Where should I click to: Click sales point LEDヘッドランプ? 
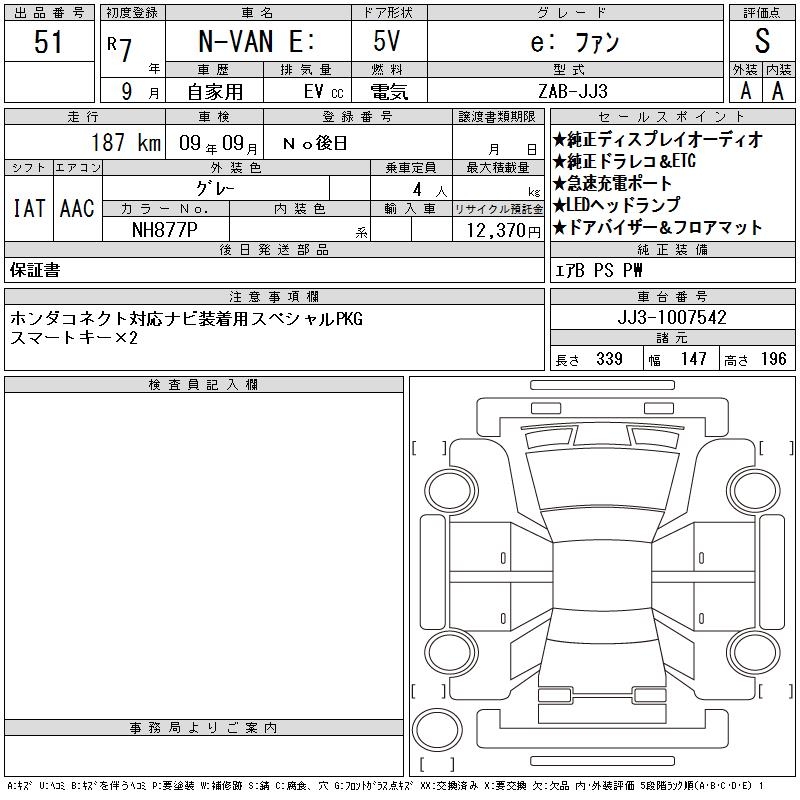[x=617, y=205]
